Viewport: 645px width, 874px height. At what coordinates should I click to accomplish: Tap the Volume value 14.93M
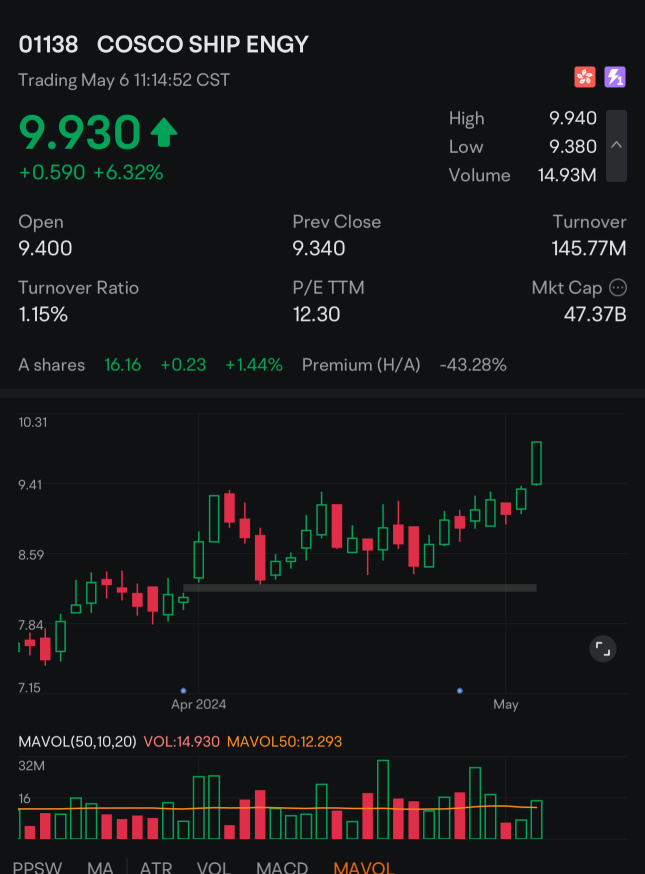click(567, 175)
